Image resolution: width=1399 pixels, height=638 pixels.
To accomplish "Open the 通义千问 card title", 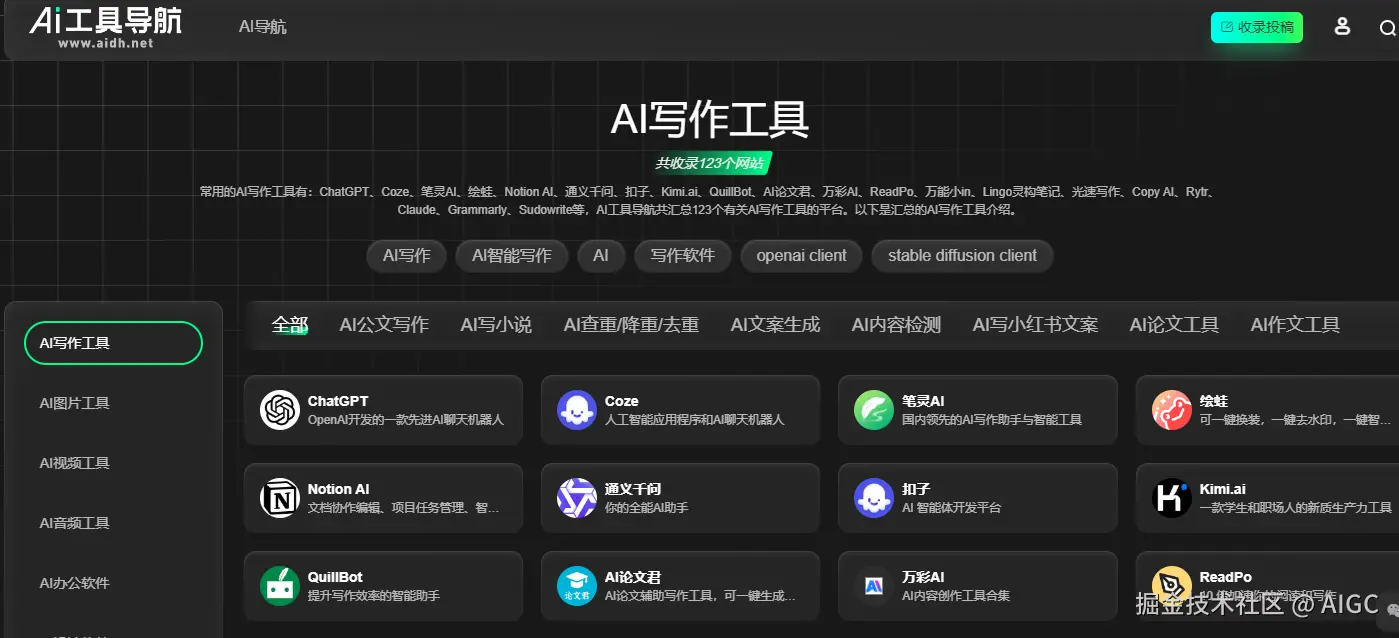I will 633,489.
